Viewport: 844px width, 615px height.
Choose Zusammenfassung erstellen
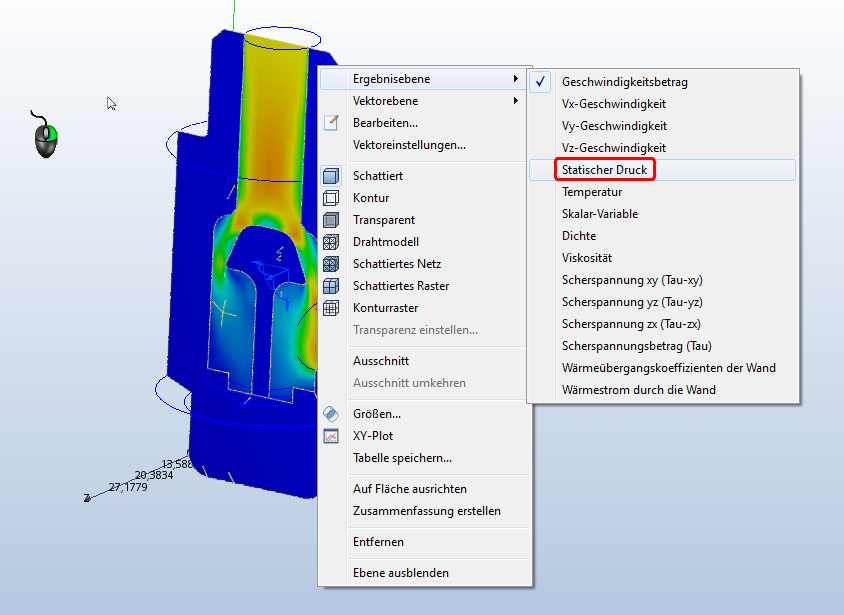pyautogui.click(x=425, y=511)
